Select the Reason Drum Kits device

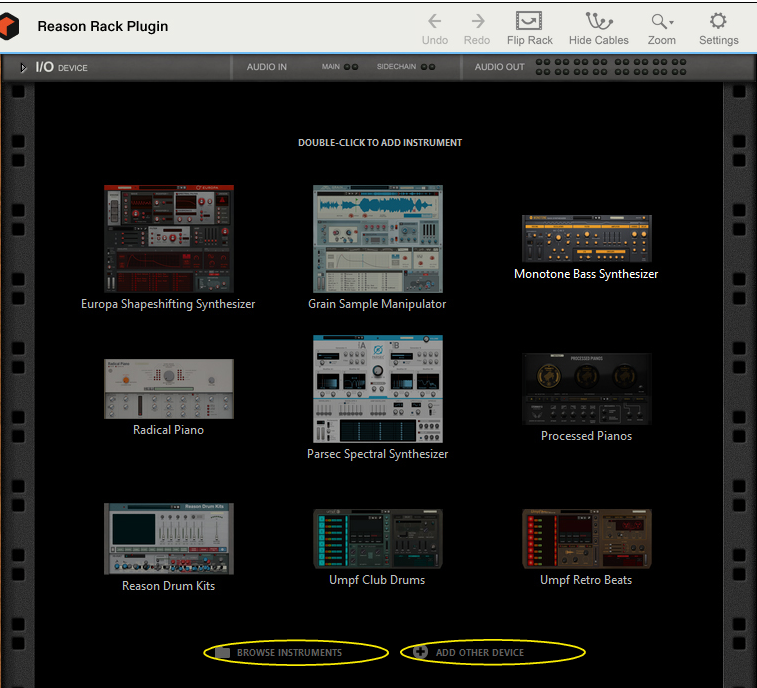click(x=168, y=538)
